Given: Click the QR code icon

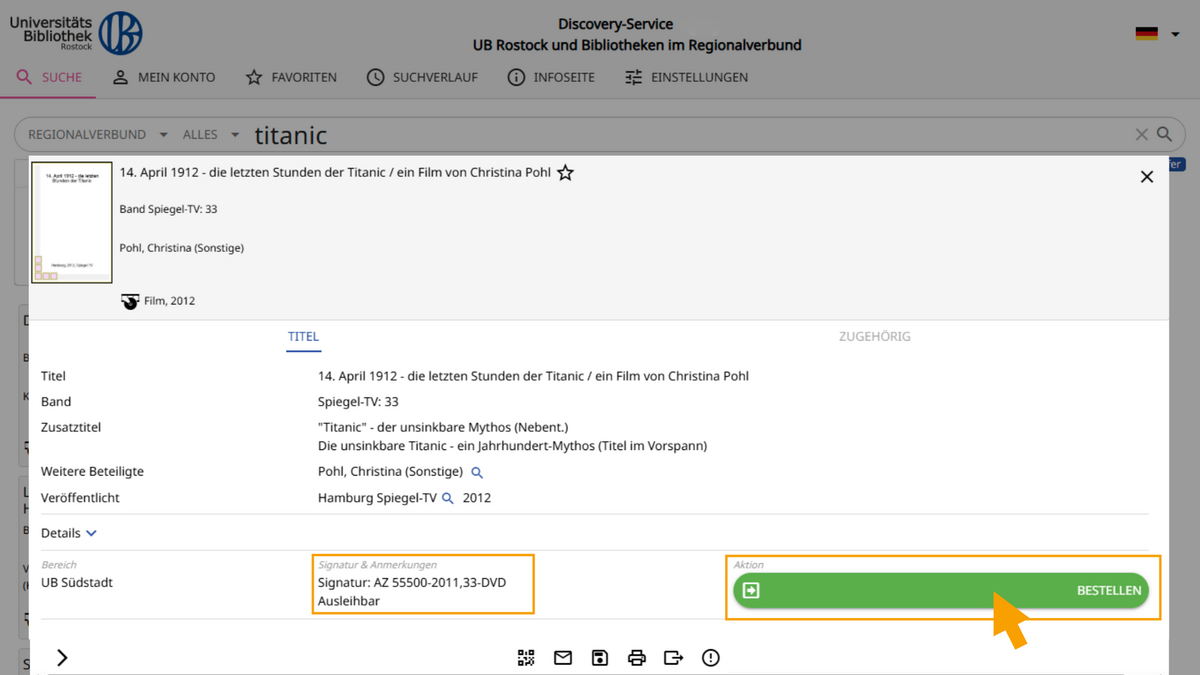Looking at the screenshot, I should point(526,657).
